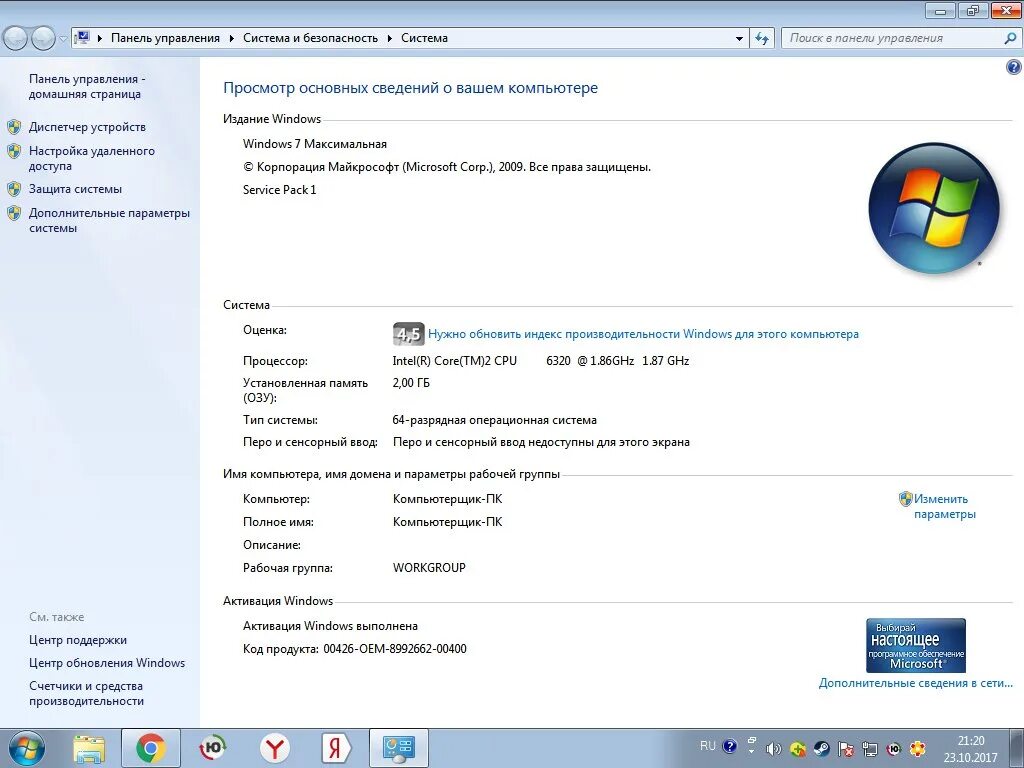This screenshot has width=1024, height=768.
Task: Expand arrow after Панель управления breadcrumb
Action: [232, 39]
